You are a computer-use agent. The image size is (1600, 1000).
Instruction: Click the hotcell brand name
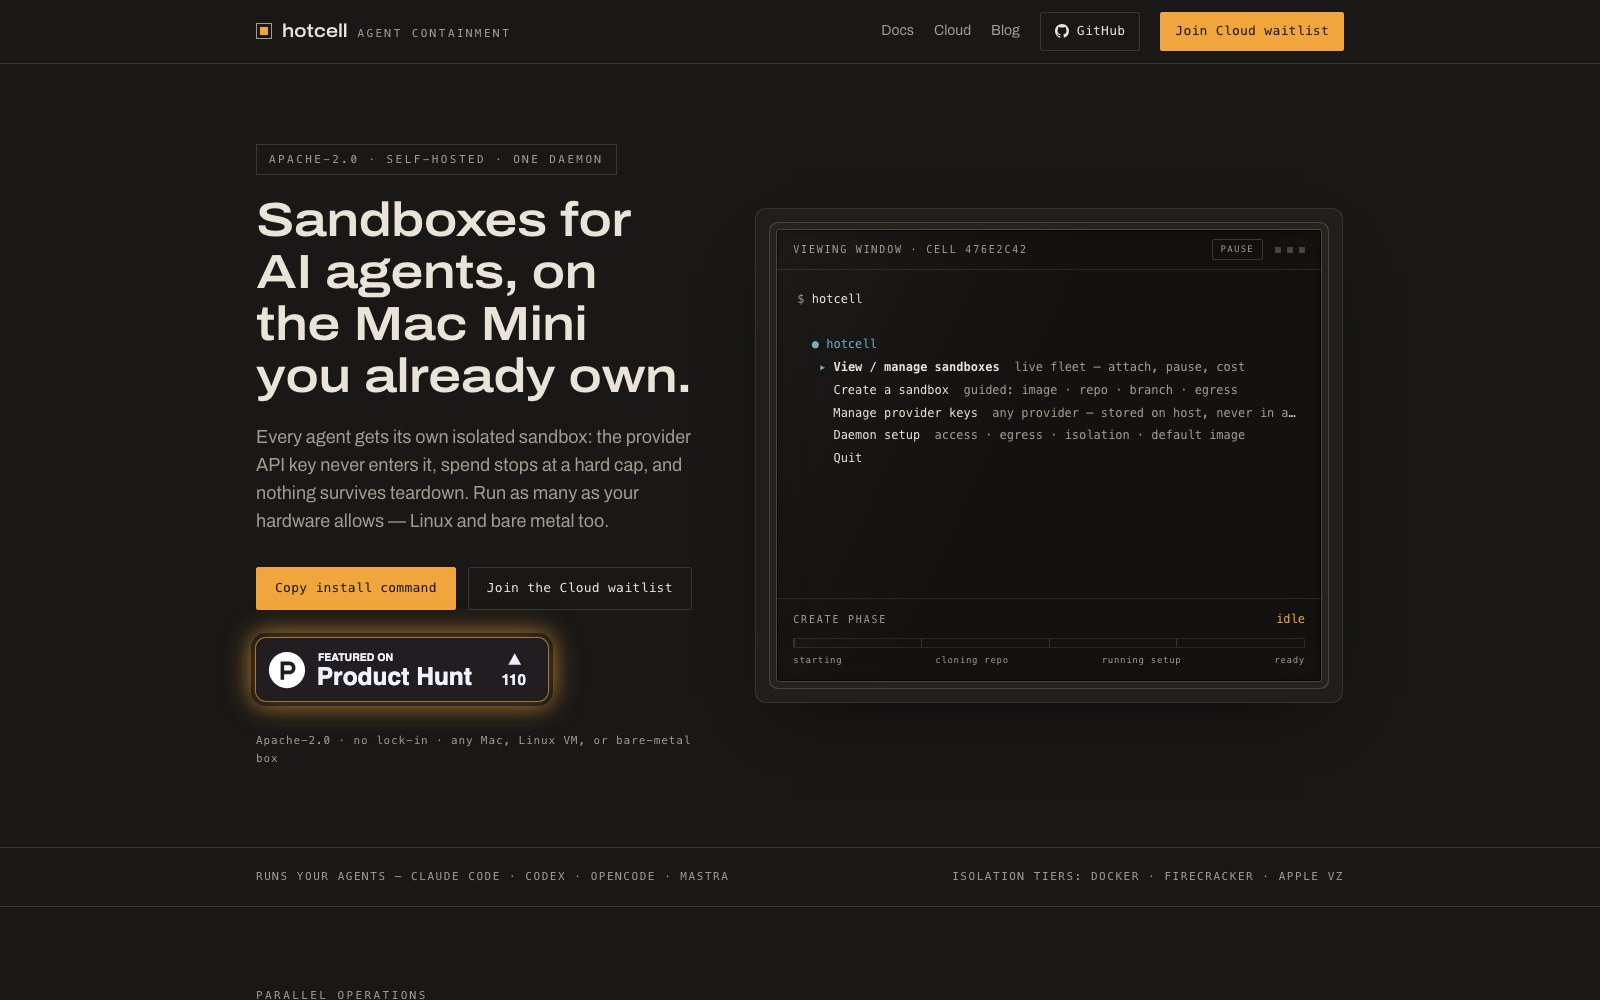[x=314, y=31]
